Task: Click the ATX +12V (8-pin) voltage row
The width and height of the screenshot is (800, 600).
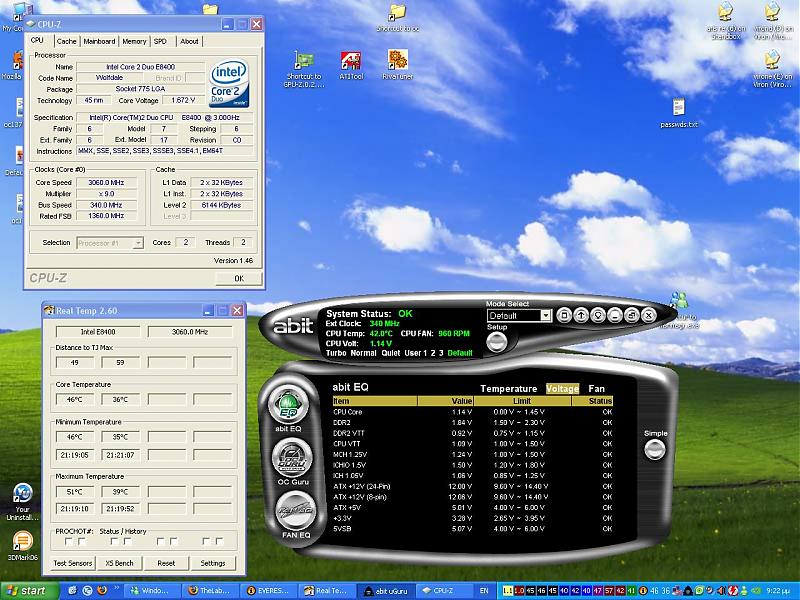Action: coord(472,497)
